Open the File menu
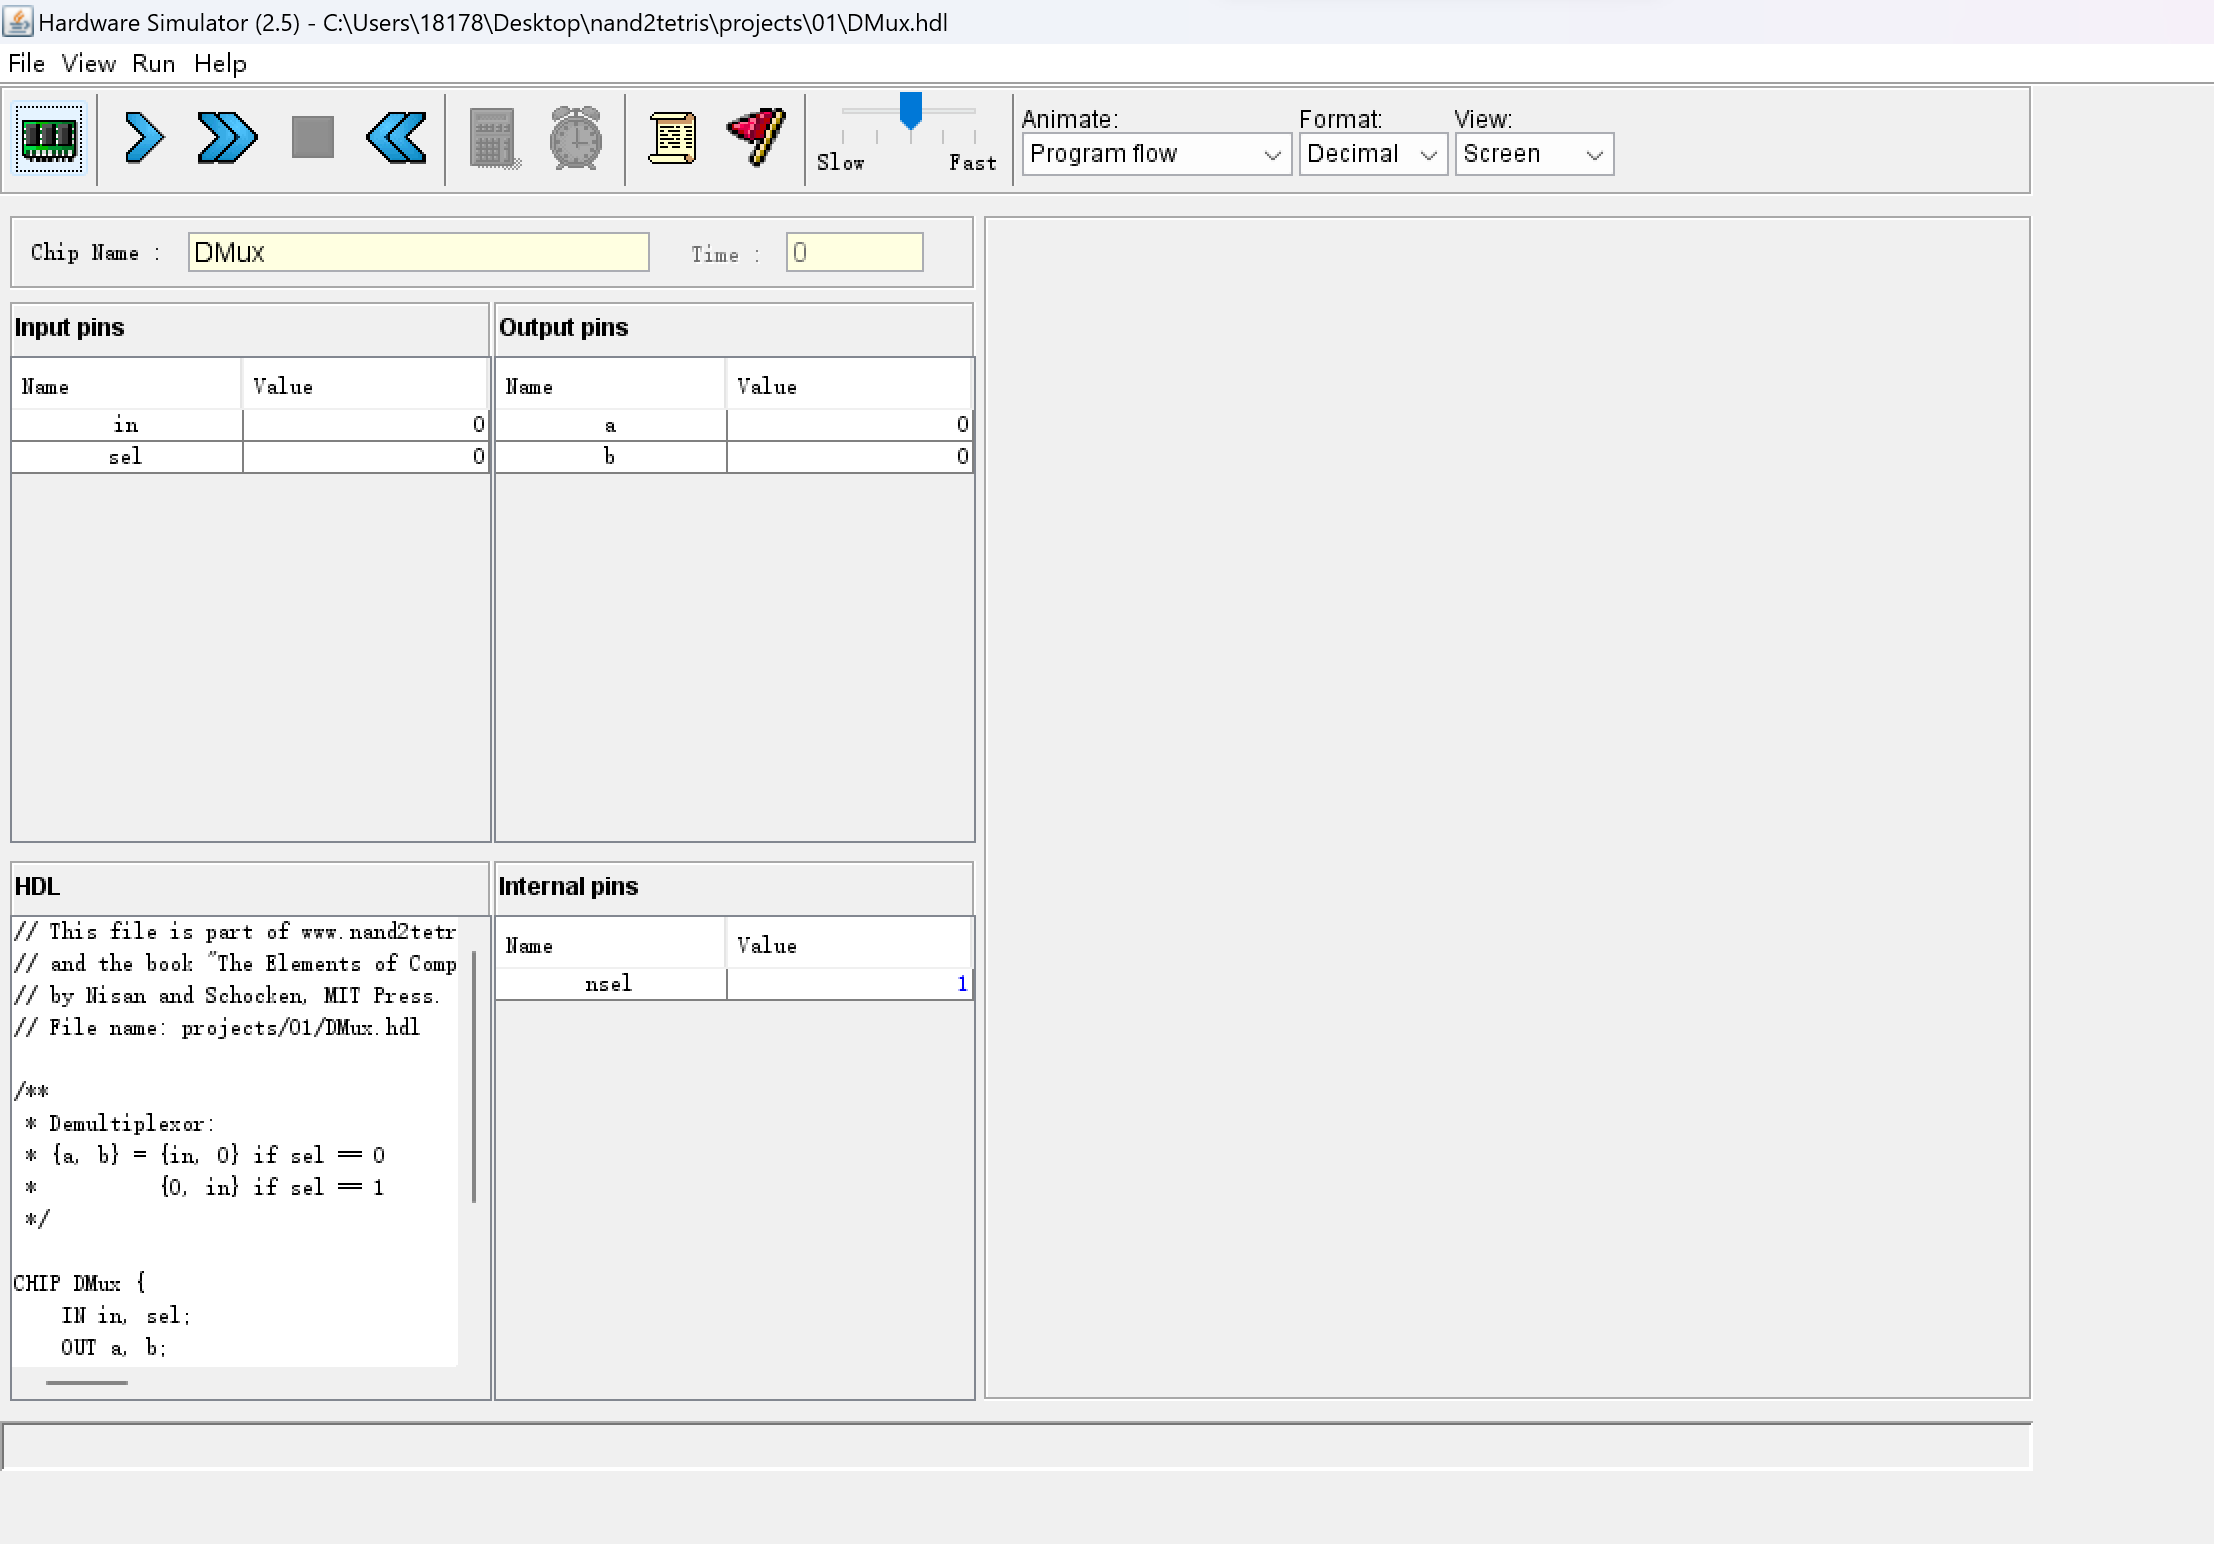The width and height of the screenshot is (2214, 1544). coord(26,64)
